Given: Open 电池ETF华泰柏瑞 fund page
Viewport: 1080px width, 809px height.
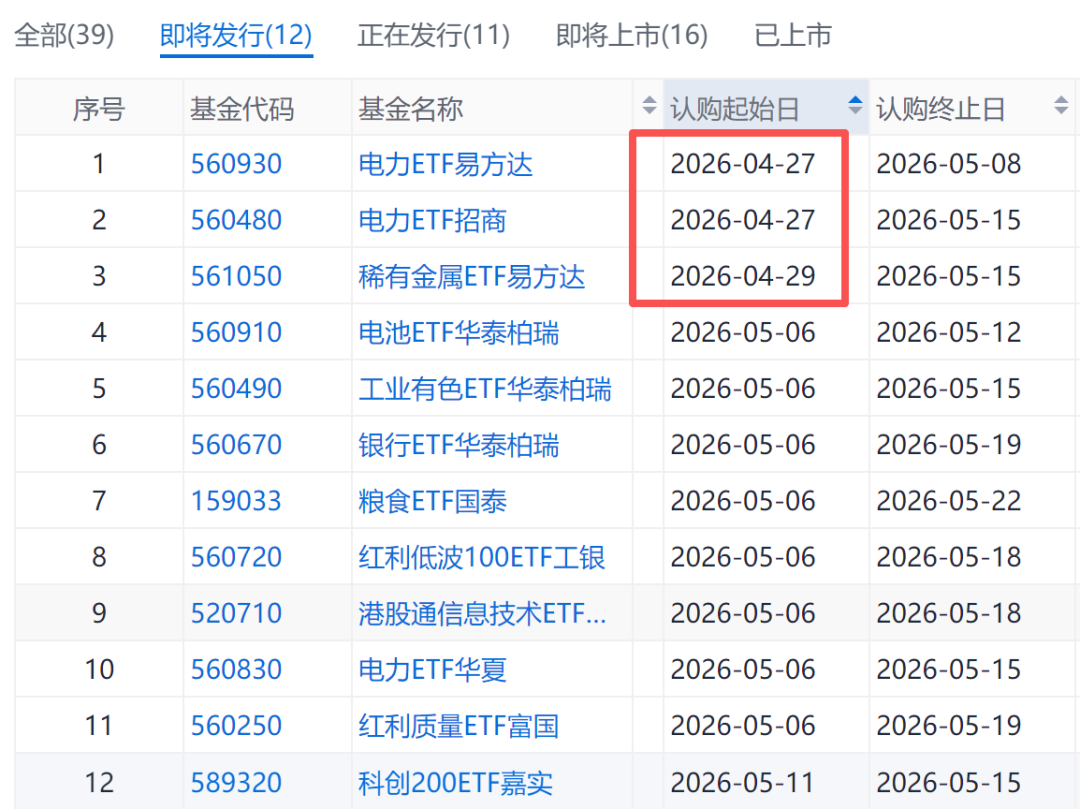Looking at the screenshot, I should click(459, 333).
